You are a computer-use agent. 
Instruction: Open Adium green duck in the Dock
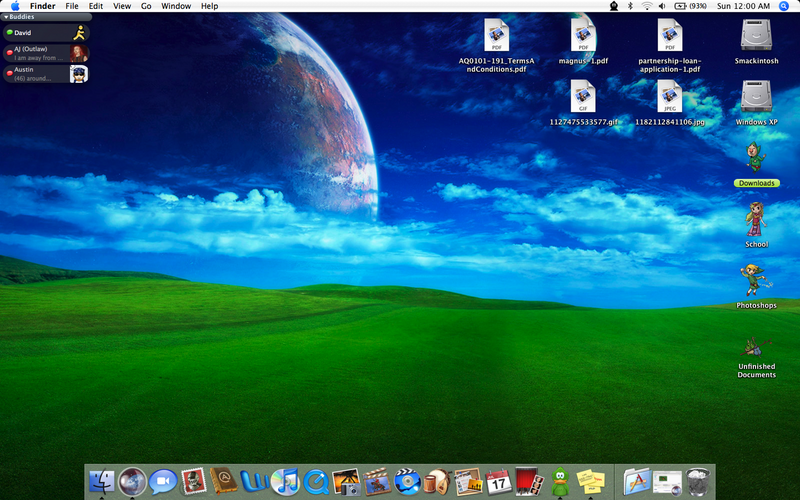point(560,482)
